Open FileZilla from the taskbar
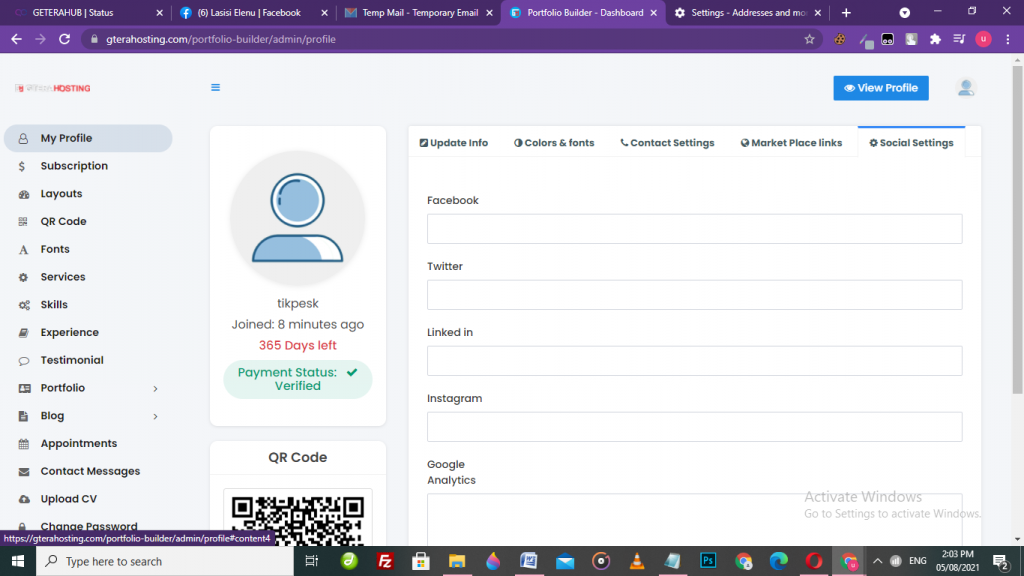This screenshot has height=576, width=1024. tap(385, 561)
